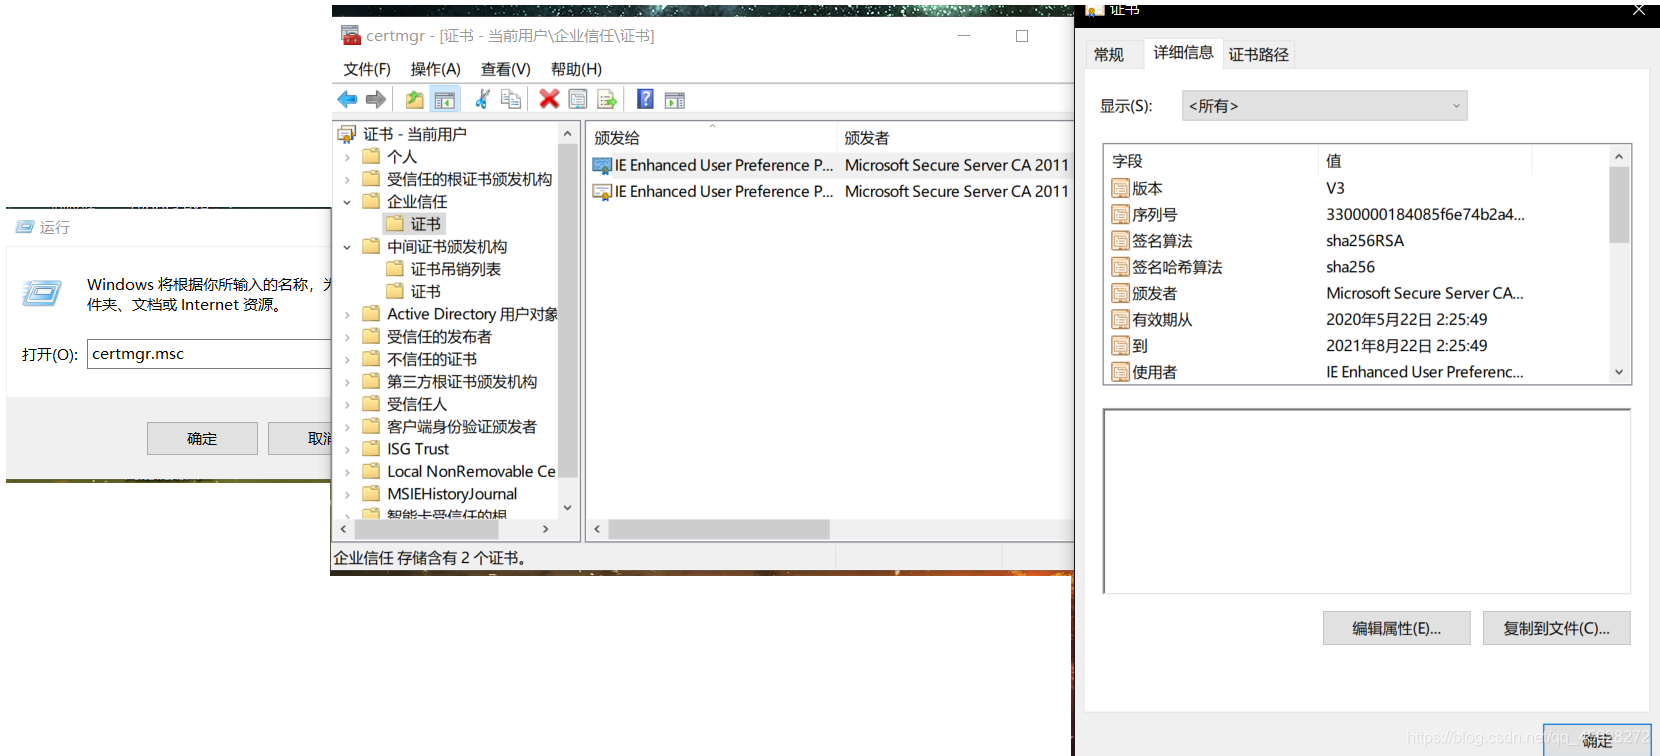
Task: Click serial number value 3300000184085f6e74b2a4...
Action: (1425, 214)
